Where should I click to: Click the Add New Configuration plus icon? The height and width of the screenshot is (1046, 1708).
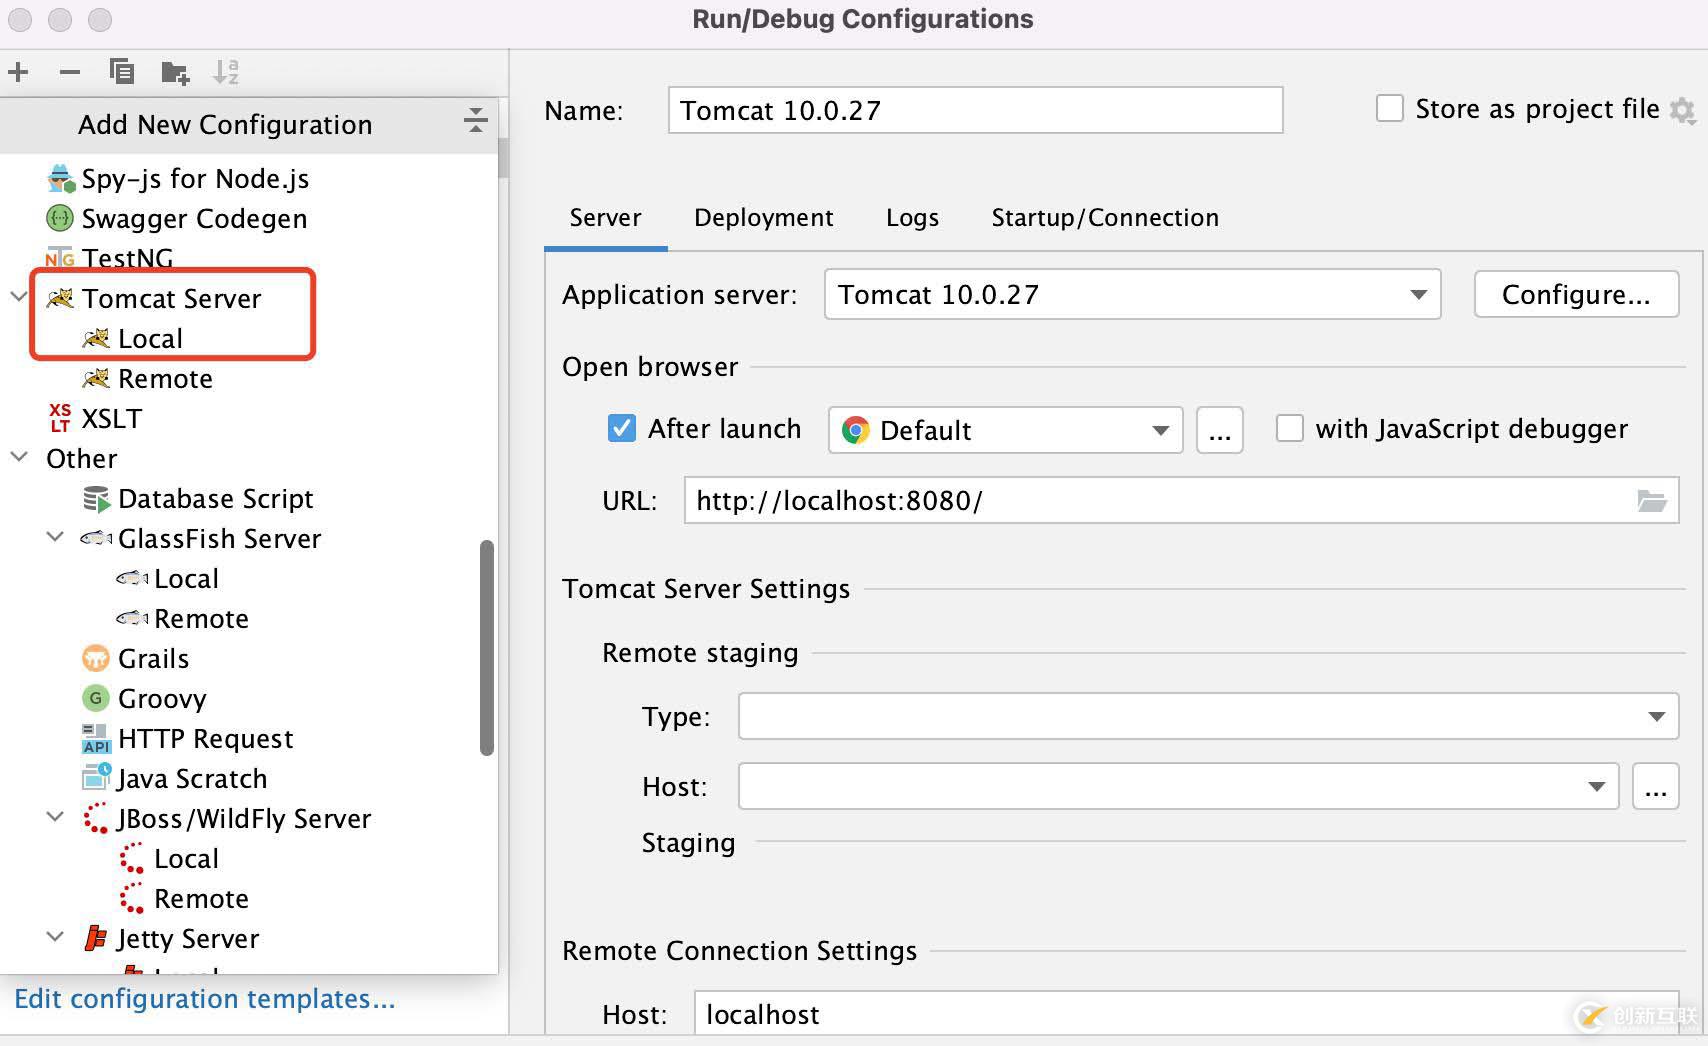click(18, 72)
